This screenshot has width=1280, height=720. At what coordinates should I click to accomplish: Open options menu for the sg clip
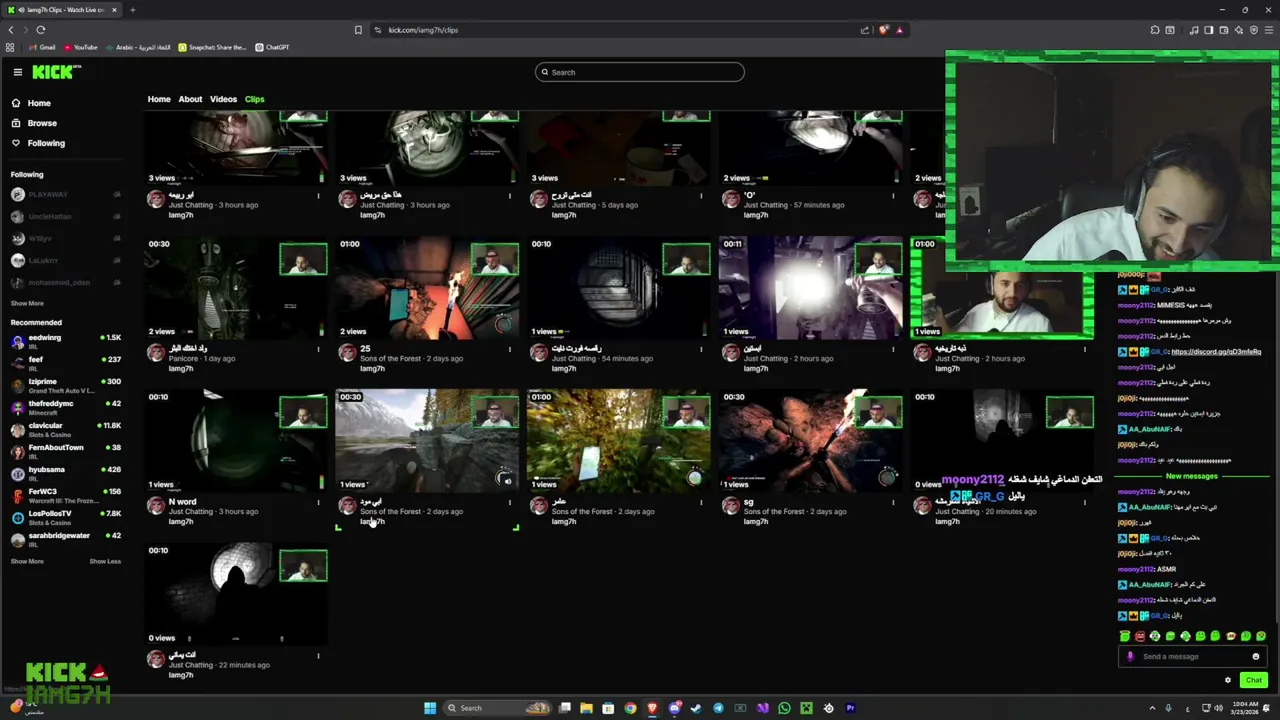(x=893, y=502)
